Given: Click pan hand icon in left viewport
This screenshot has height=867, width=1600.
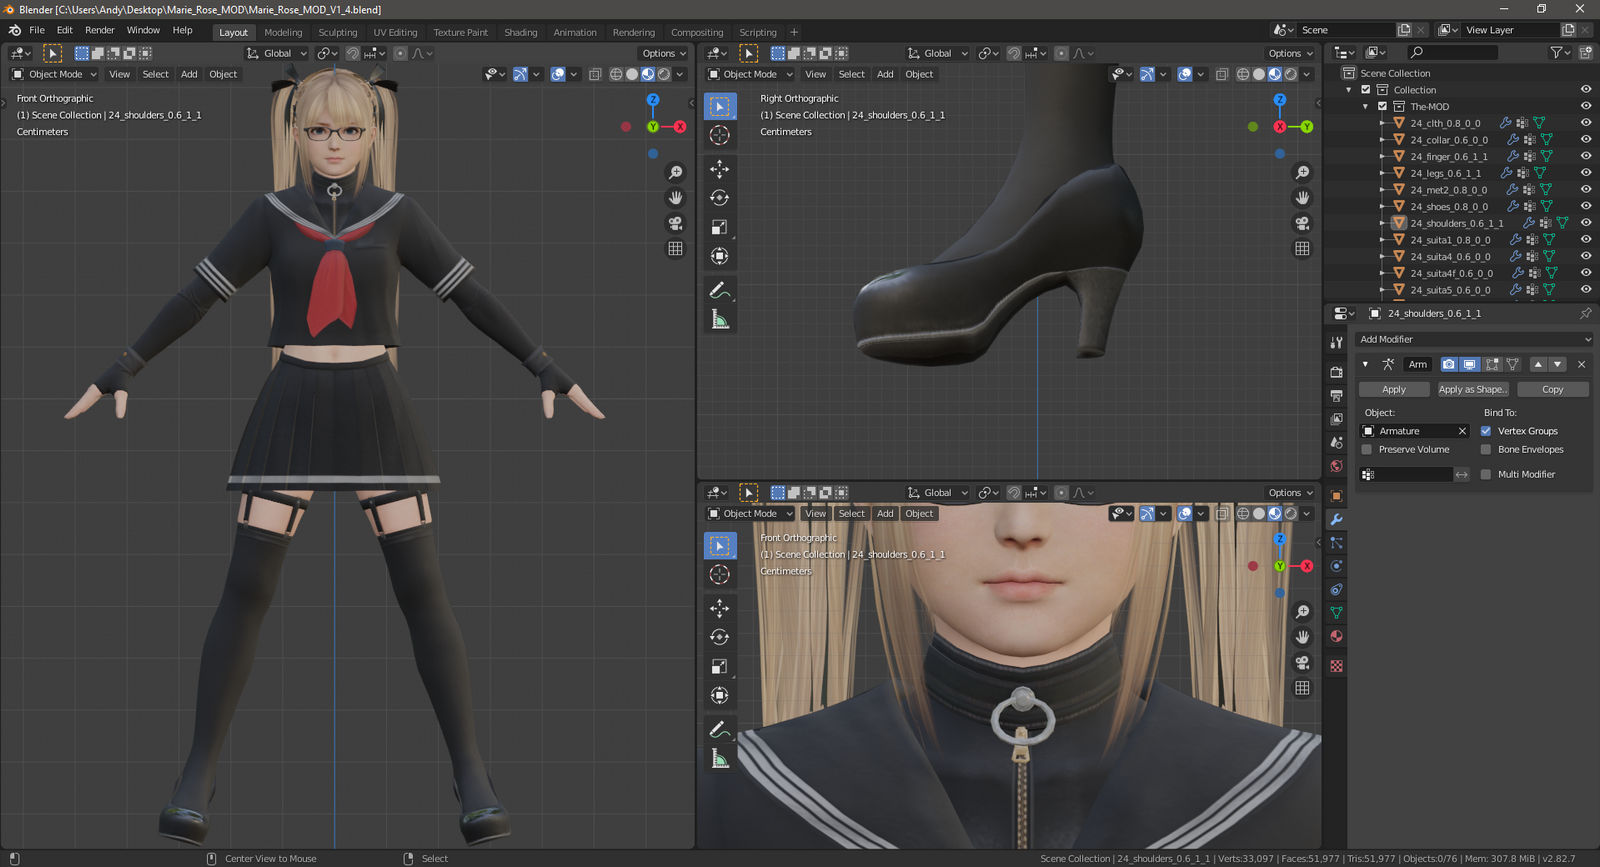Looking at the screenshot, I should pyautogui.click(x=675, y=198).
